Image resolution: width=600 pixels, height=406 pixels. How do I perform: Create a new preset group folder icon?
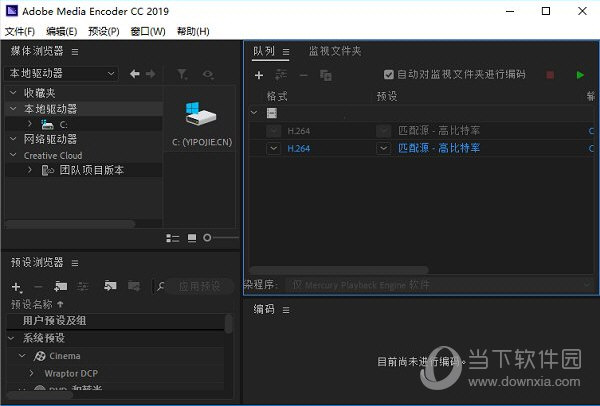60,286
